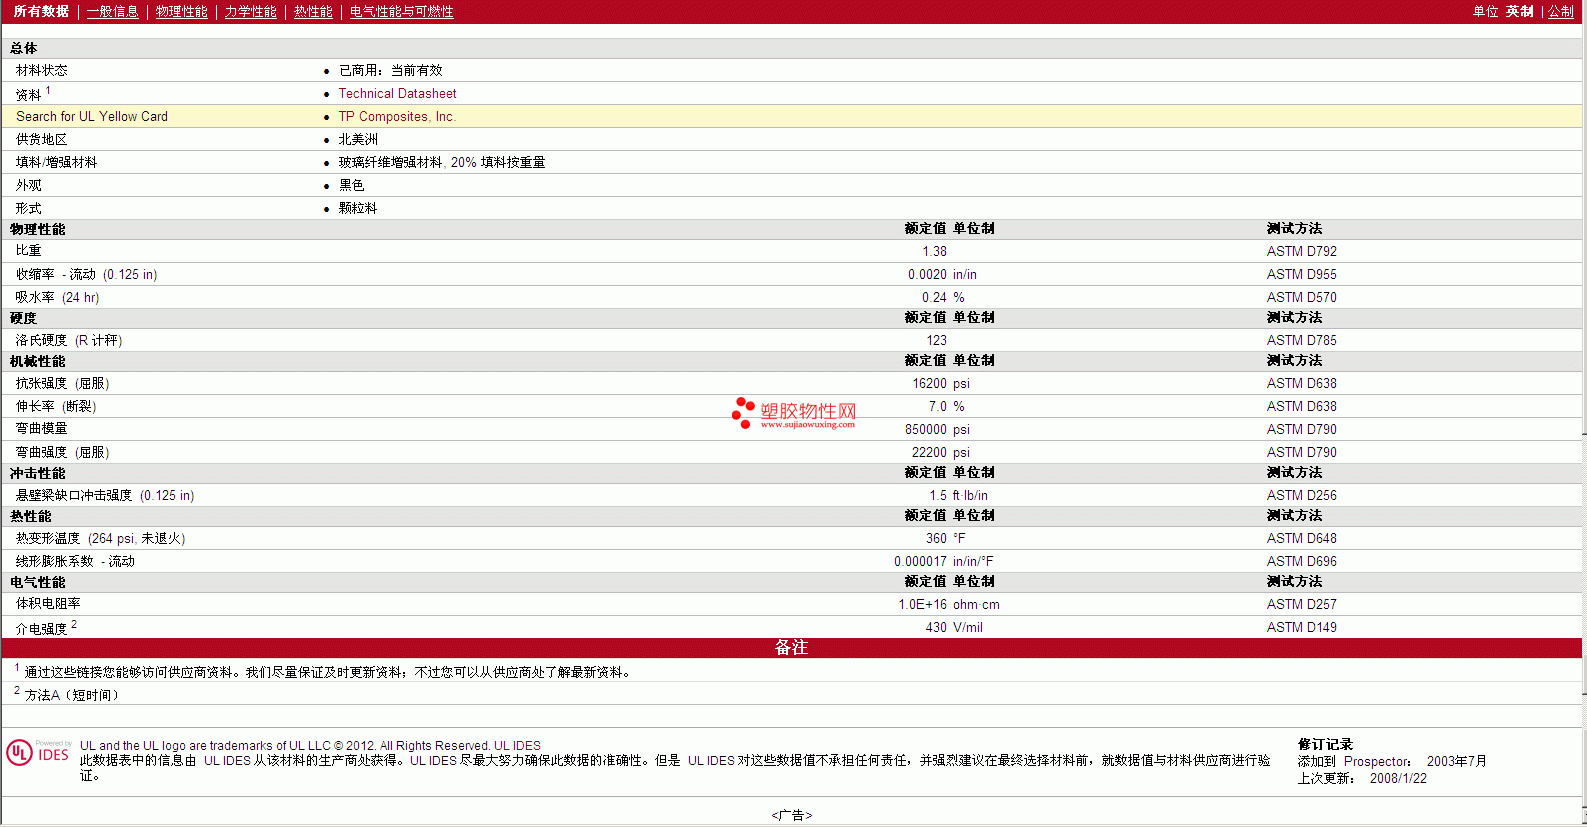Viewport: 1587px width, 827px height.
Task: Select the 黑色 appearance value
Action: 351,185
